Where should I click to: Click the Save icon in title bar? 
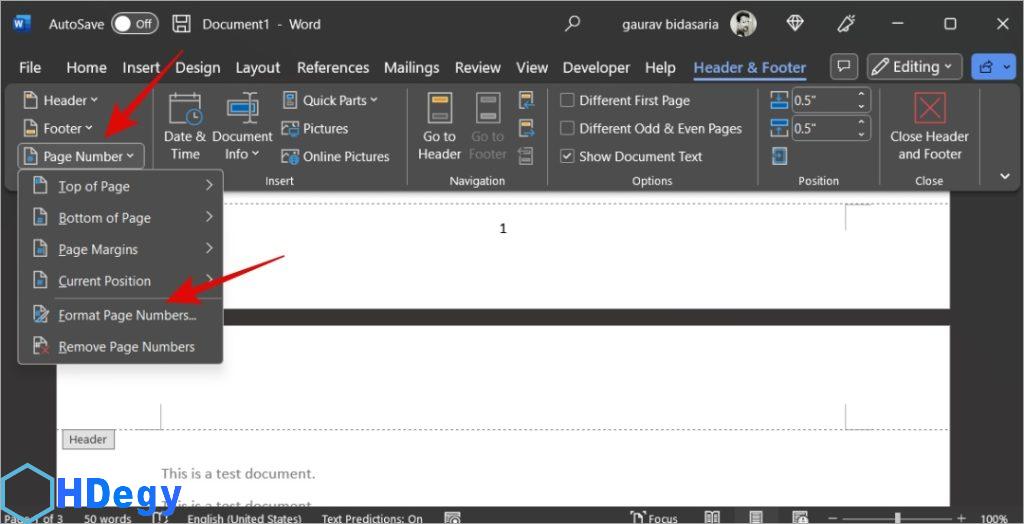(x=181, y=24)
